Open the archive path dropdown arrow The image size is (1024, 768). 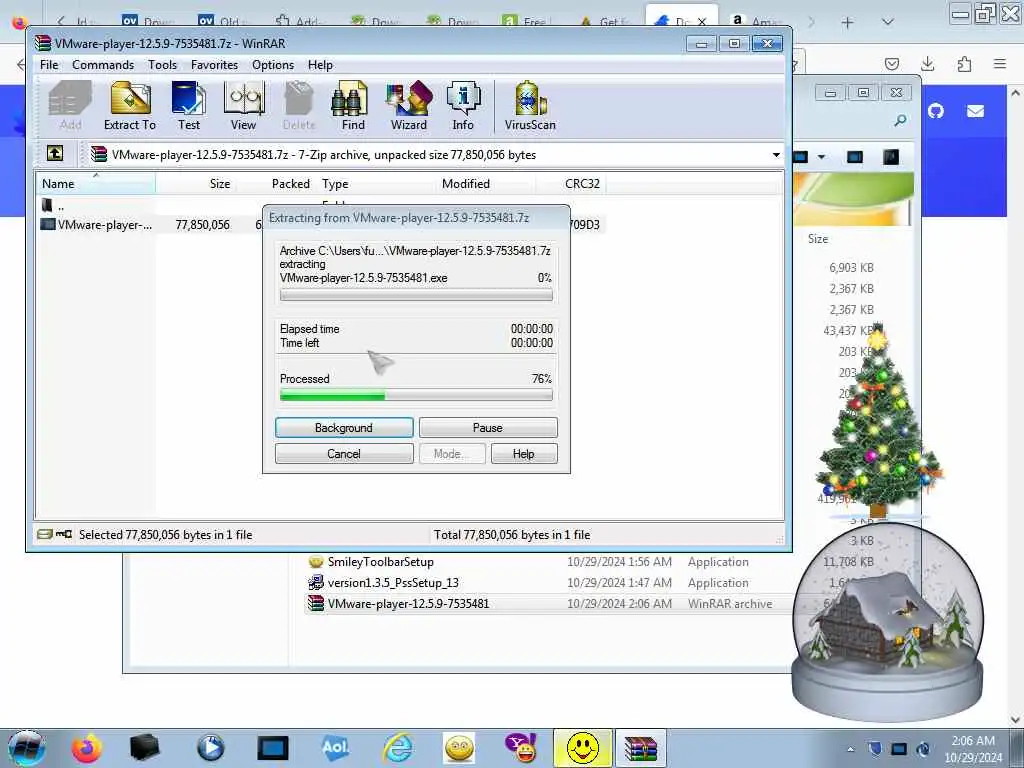click(776, 155)
